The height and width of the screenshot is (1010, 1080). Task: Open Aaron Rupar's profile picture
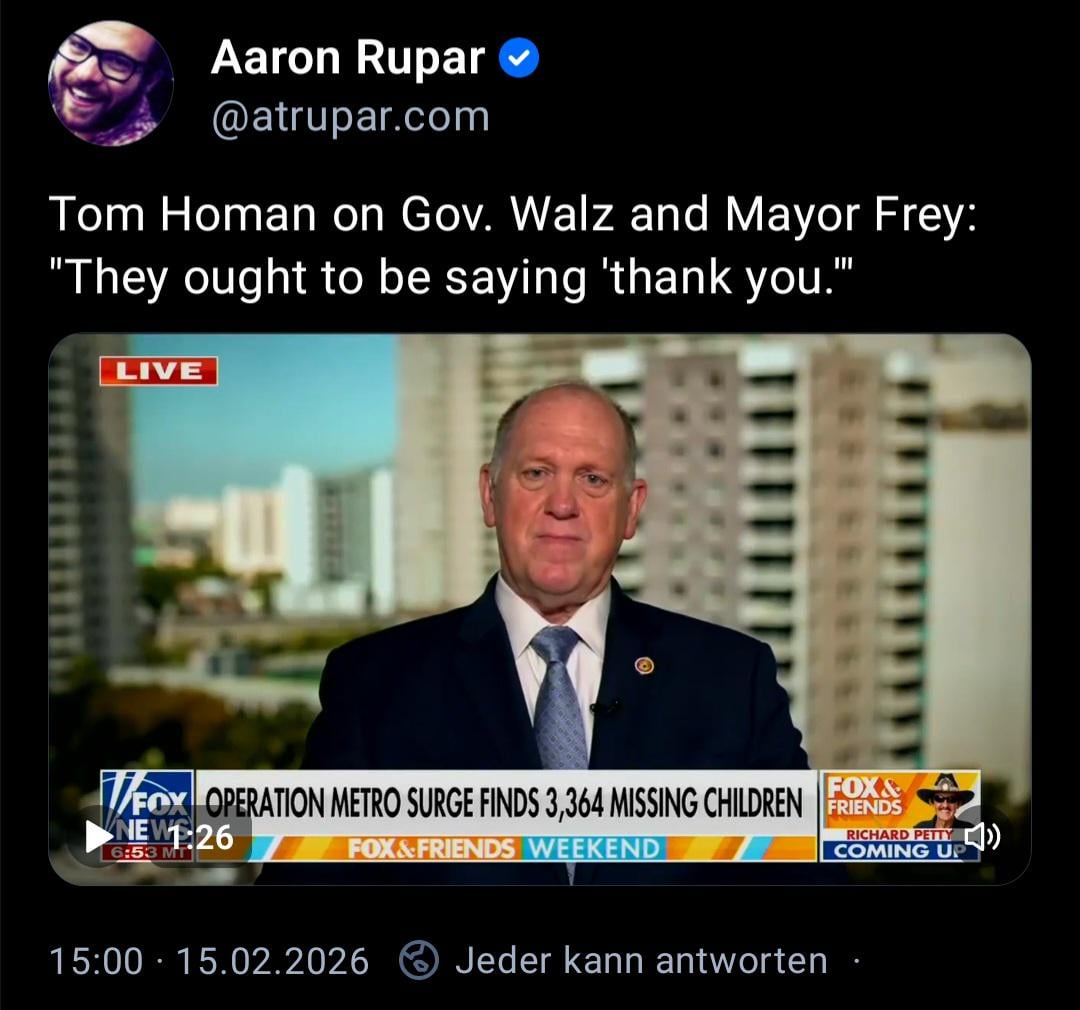coord(110,83)
